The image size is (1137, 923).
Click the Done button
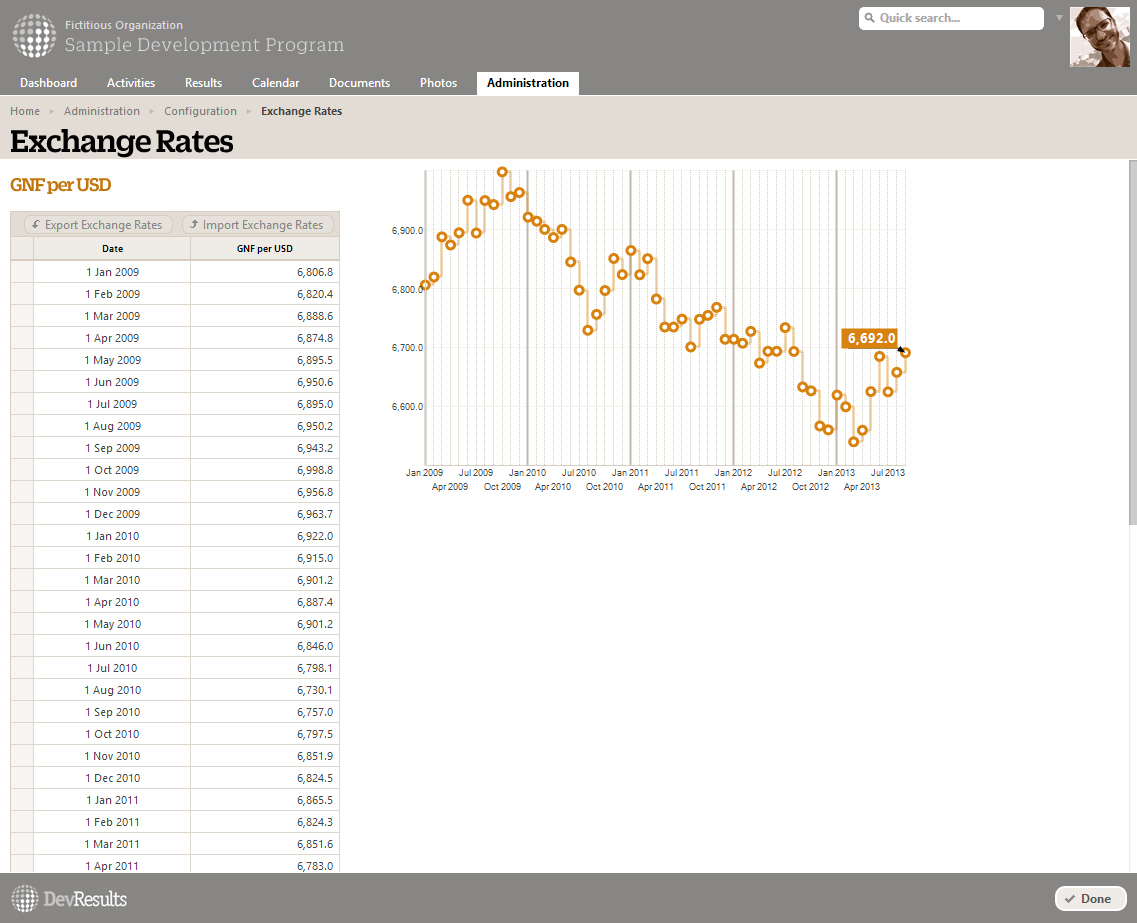click(x=1090, y=898)
